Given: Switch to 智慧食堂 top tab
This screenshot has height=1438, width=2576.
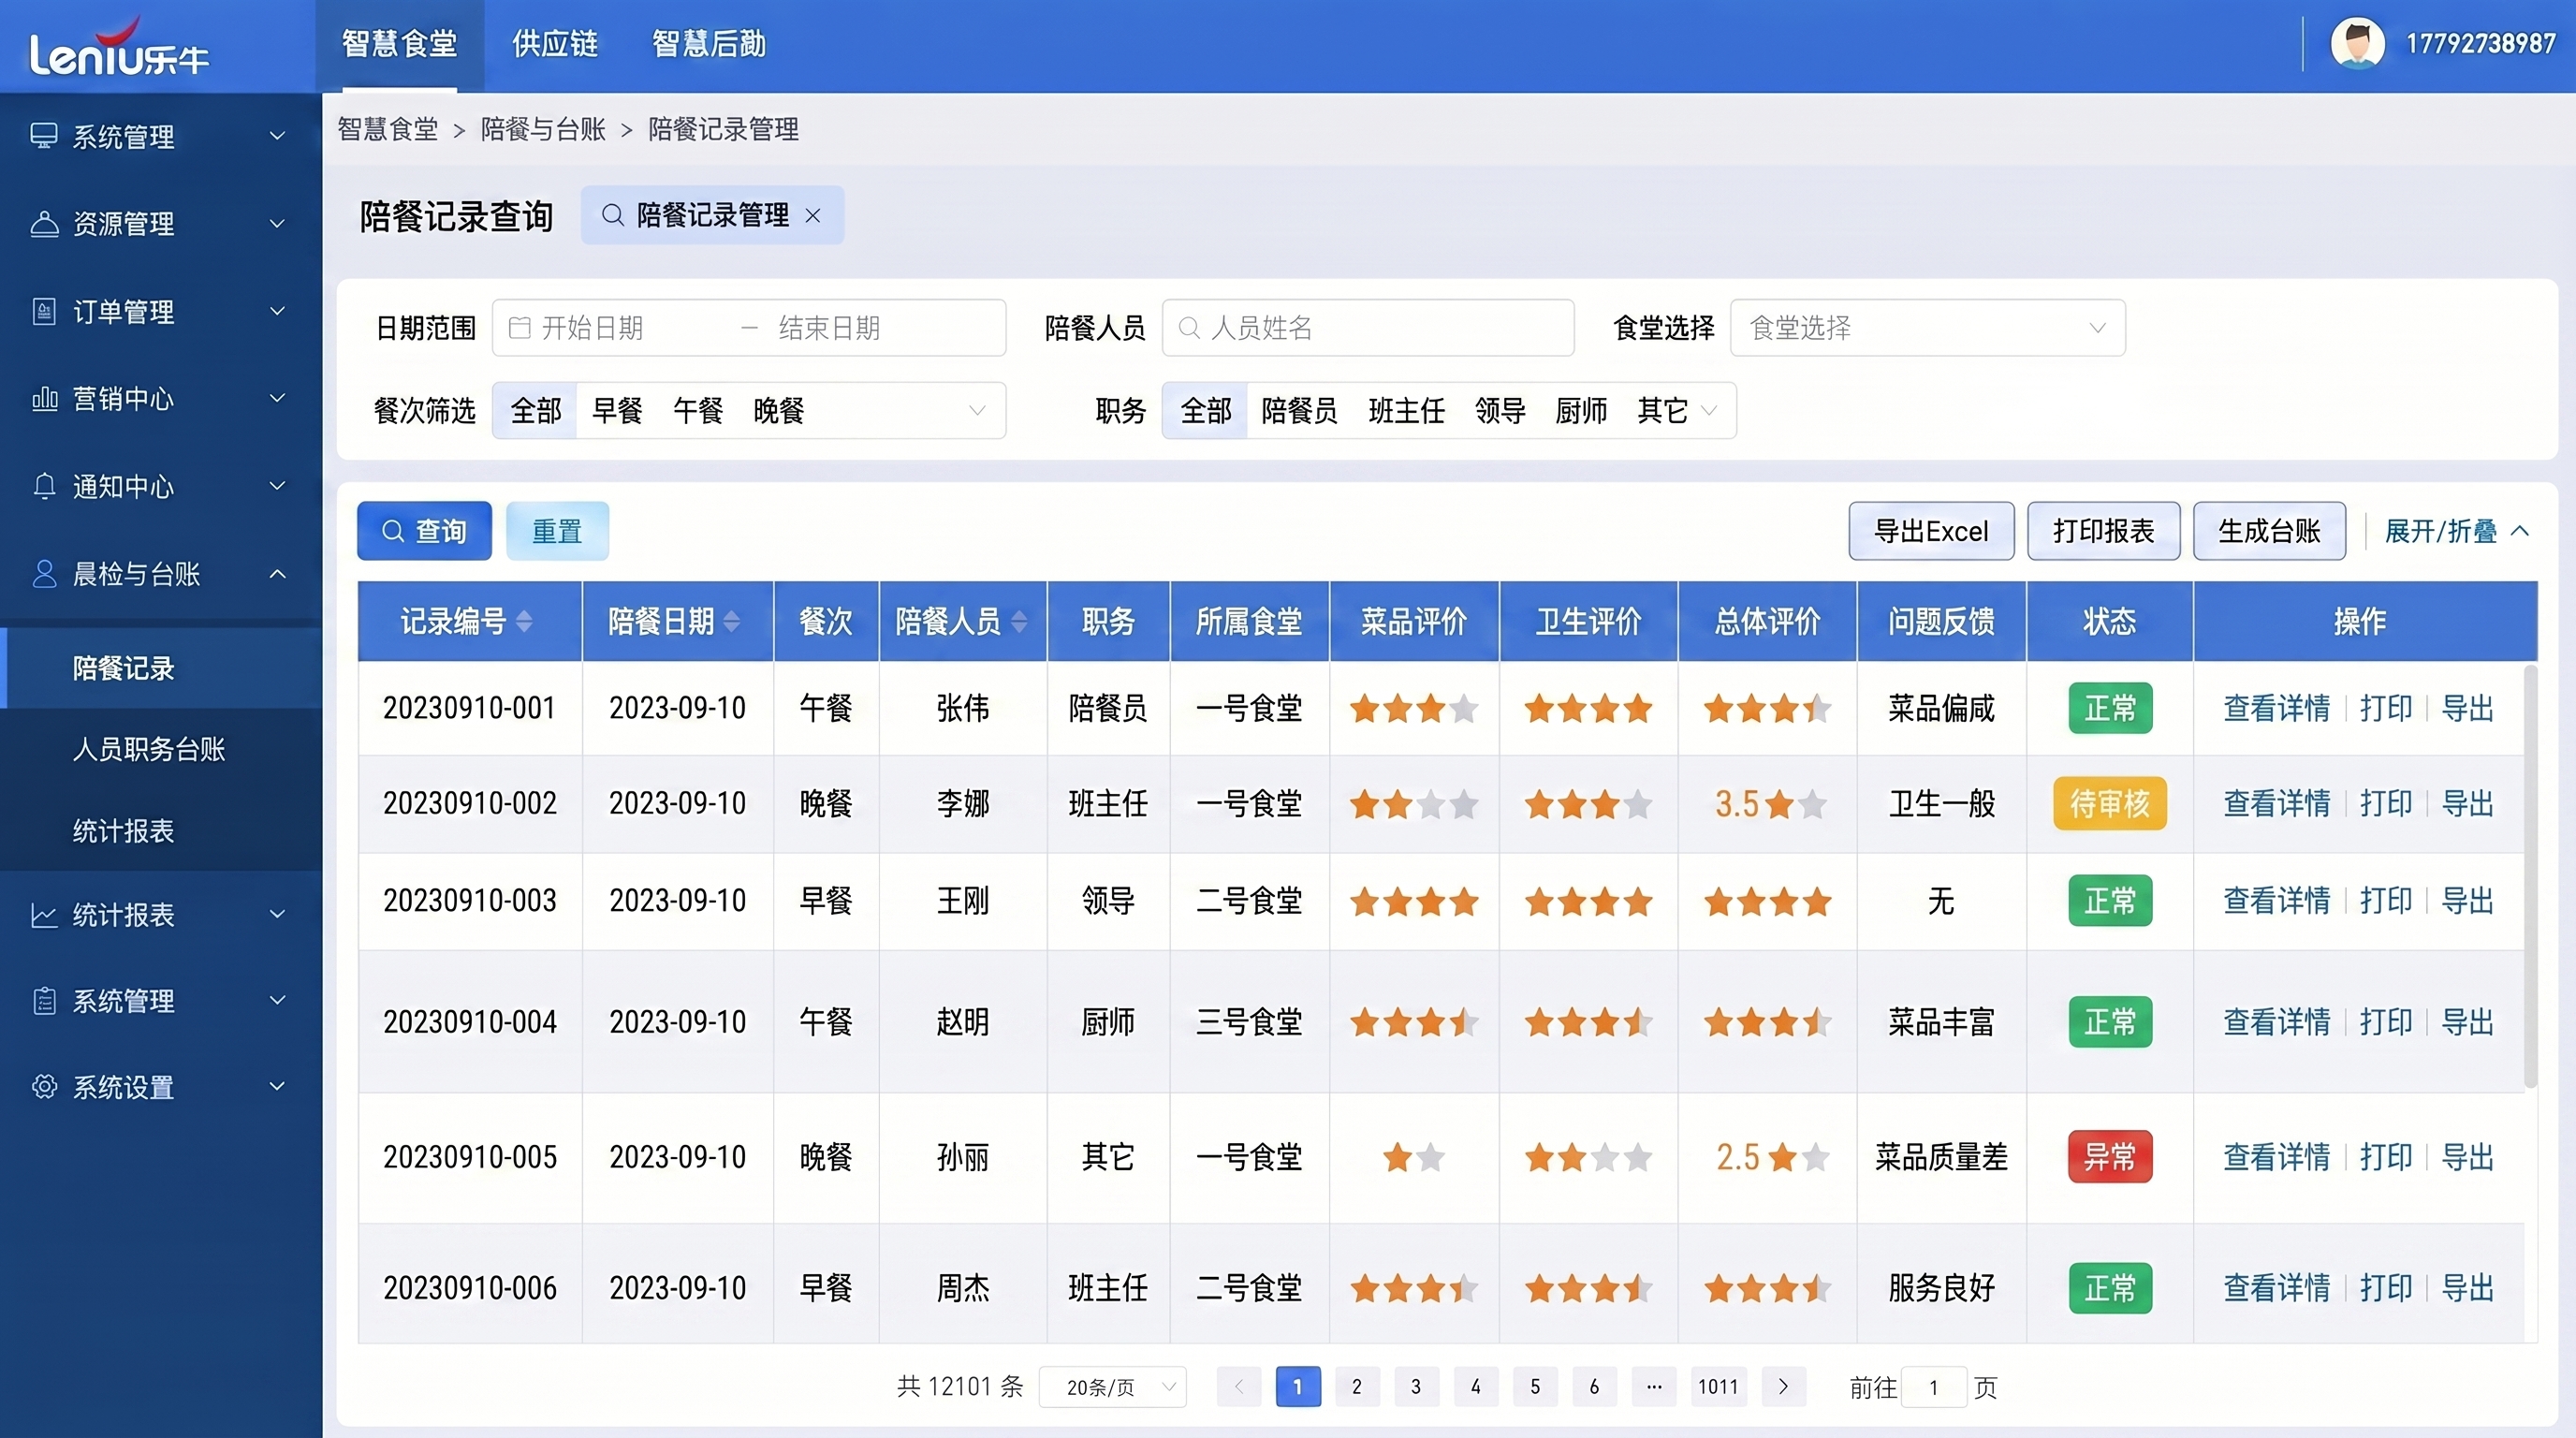Looking at the screenshot, I should click(x=400, y=44).
